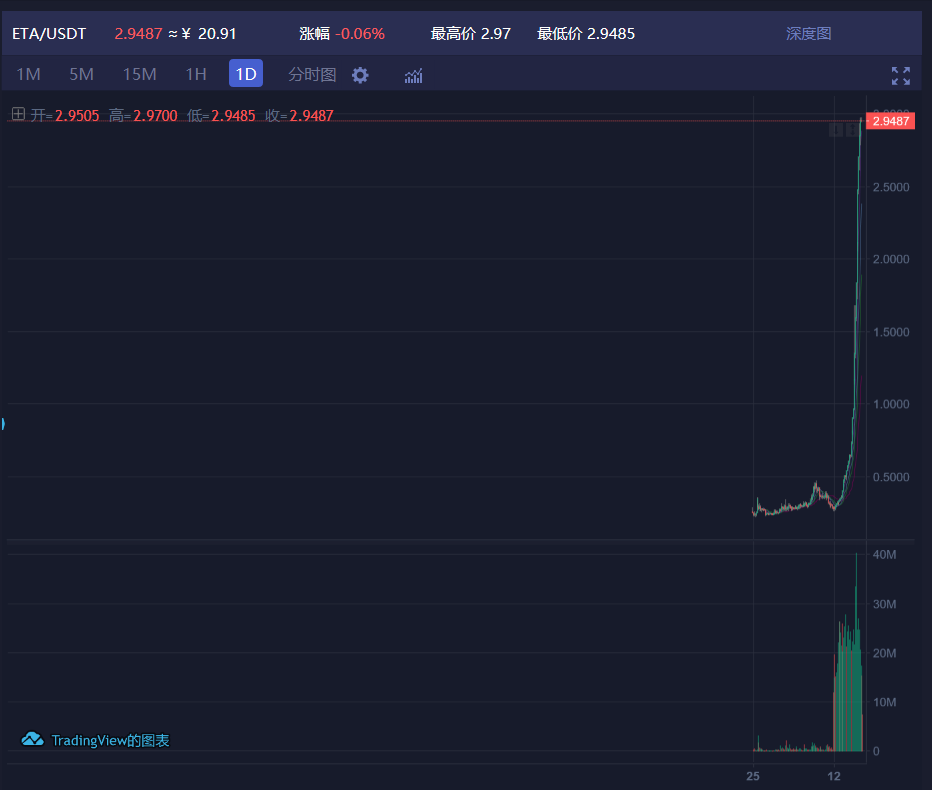This screenshot has height=790, width=932.
Task: Open the TradingView的图表 link
Action: [111, 740]
